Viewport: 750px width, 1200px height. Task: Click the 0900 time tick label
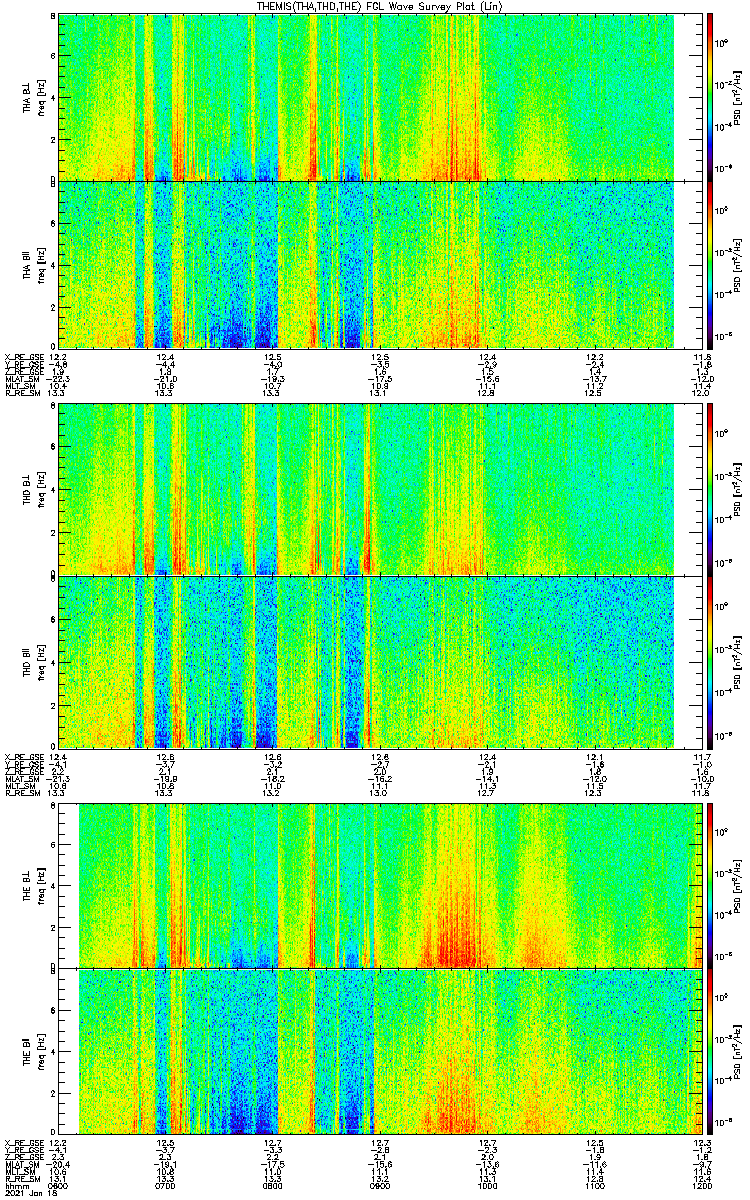(380, 1185)
